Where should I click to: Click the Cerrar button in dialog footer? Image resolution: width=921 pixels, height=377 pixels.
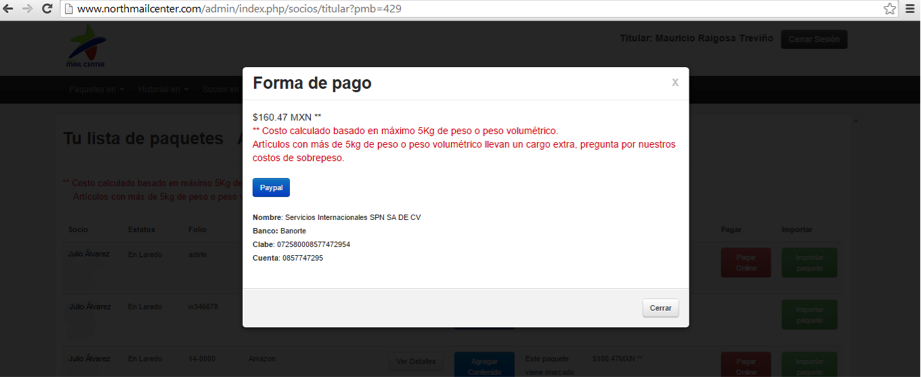click(x=660, y=308)
